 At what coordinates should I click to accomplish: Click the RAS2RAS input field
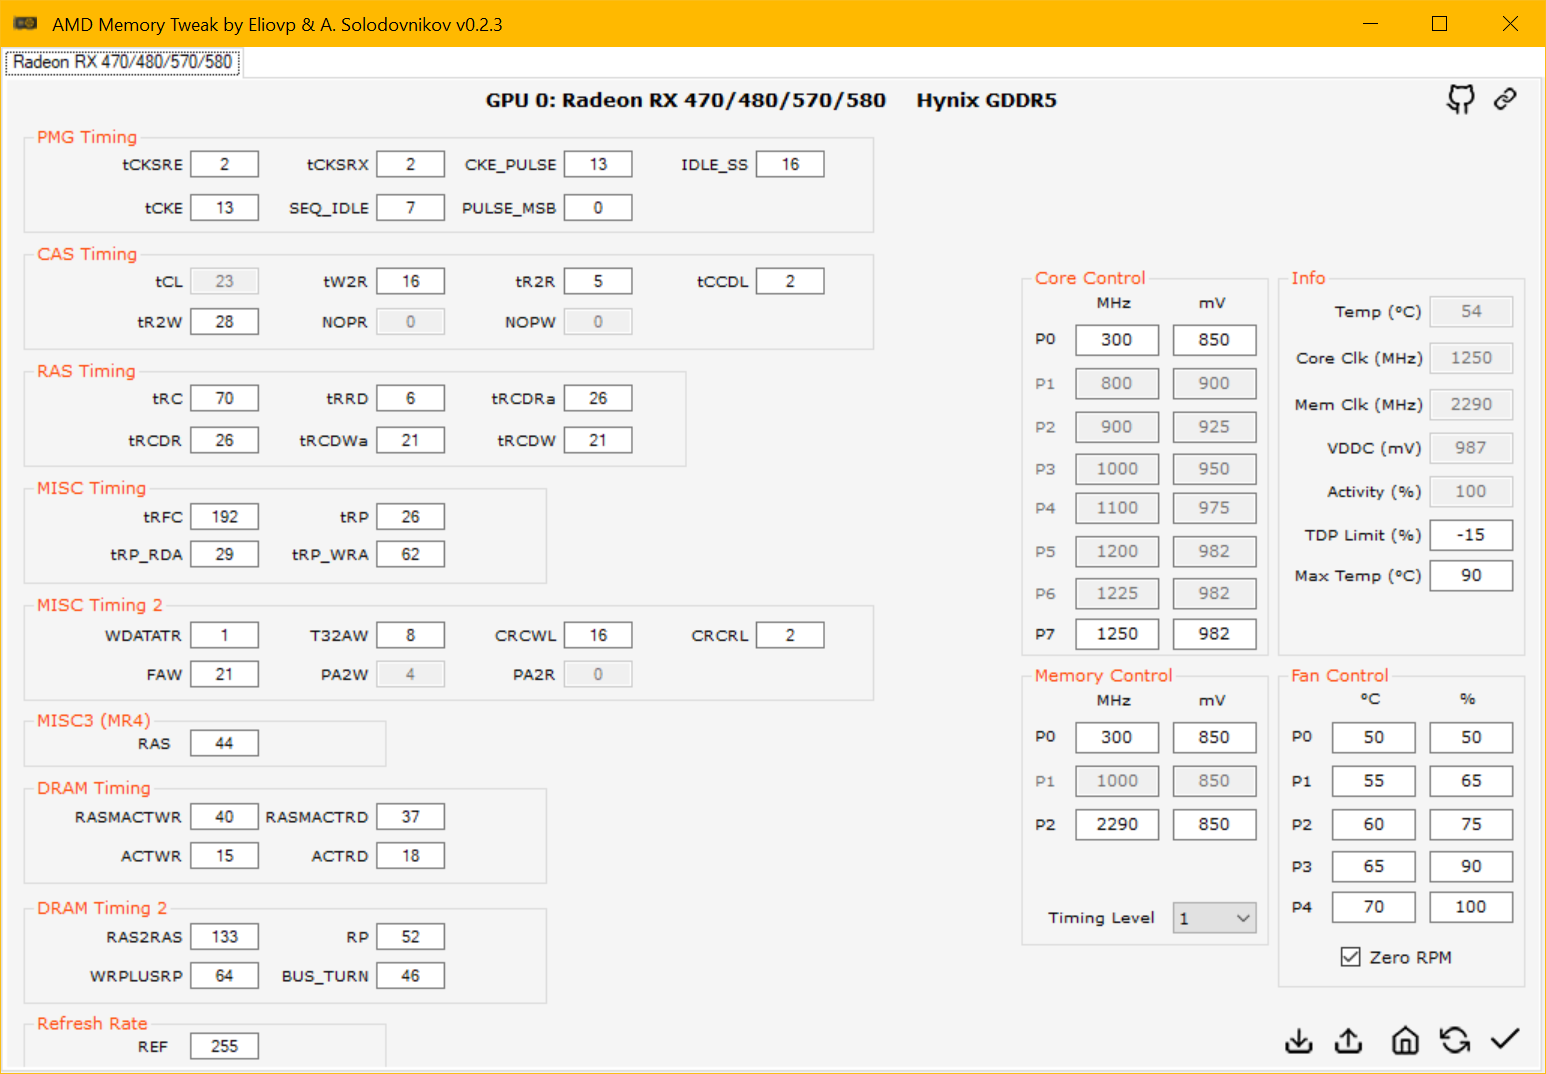click(x=225, y=936)
